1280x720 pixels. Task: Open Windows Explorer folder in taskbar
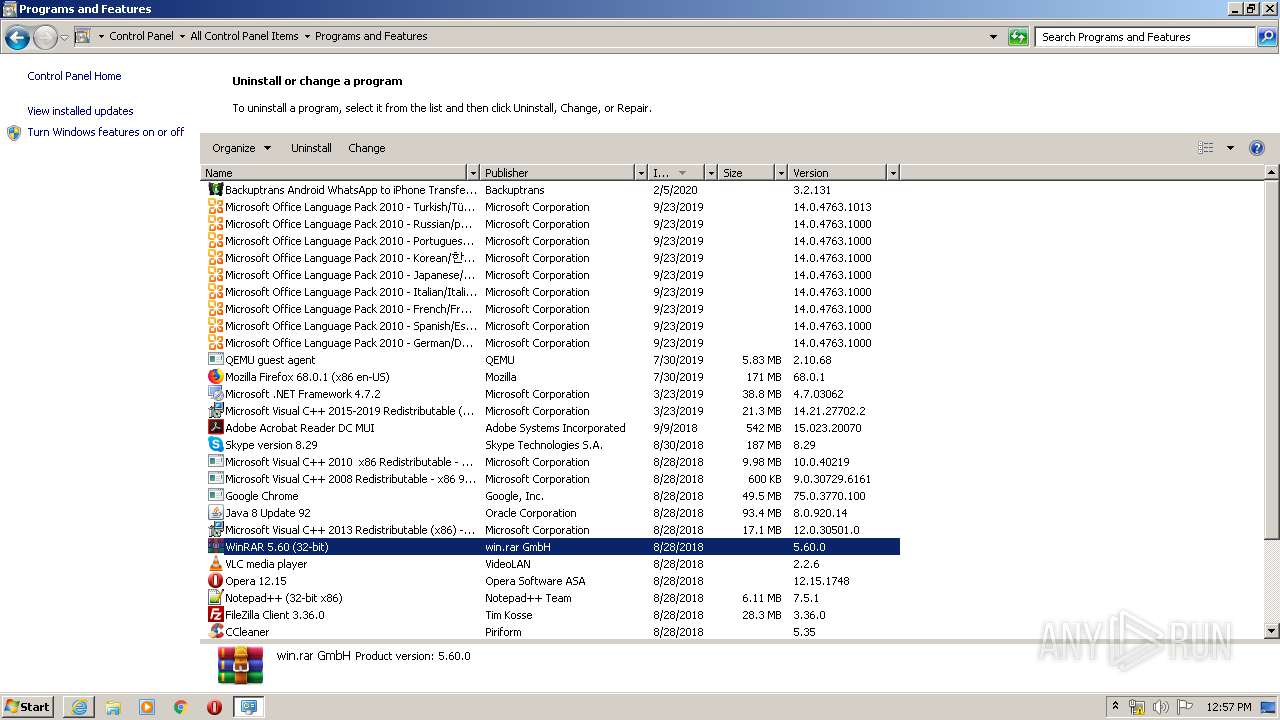click(x=113, y=707)
